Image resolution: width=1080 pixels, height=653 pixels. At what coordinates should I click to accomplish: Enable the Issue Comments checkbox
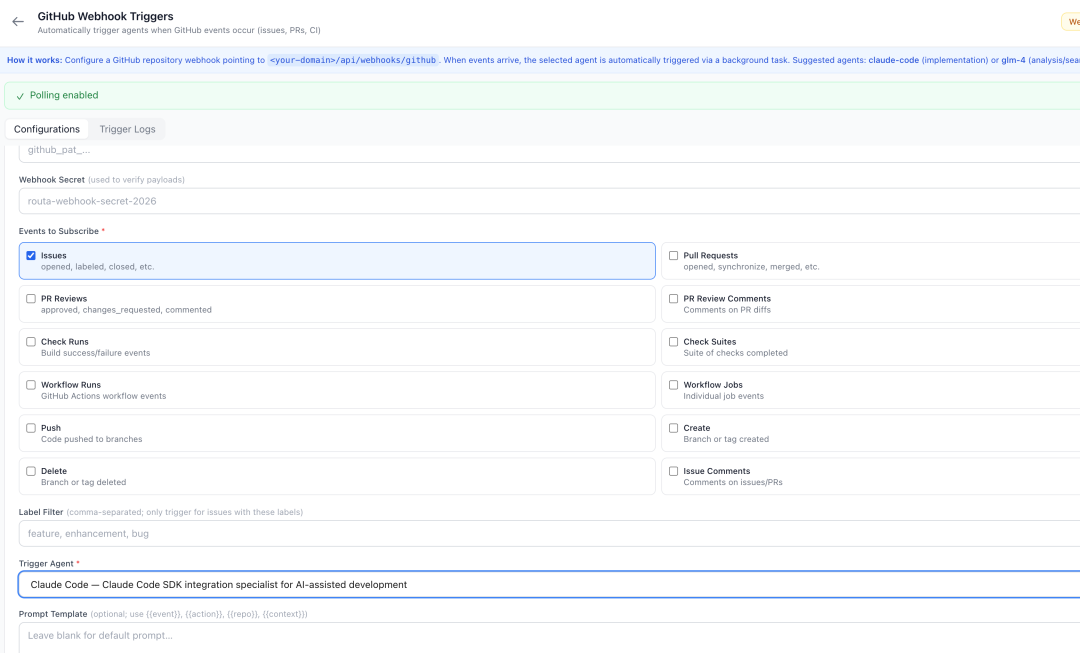tap(674, 471)
